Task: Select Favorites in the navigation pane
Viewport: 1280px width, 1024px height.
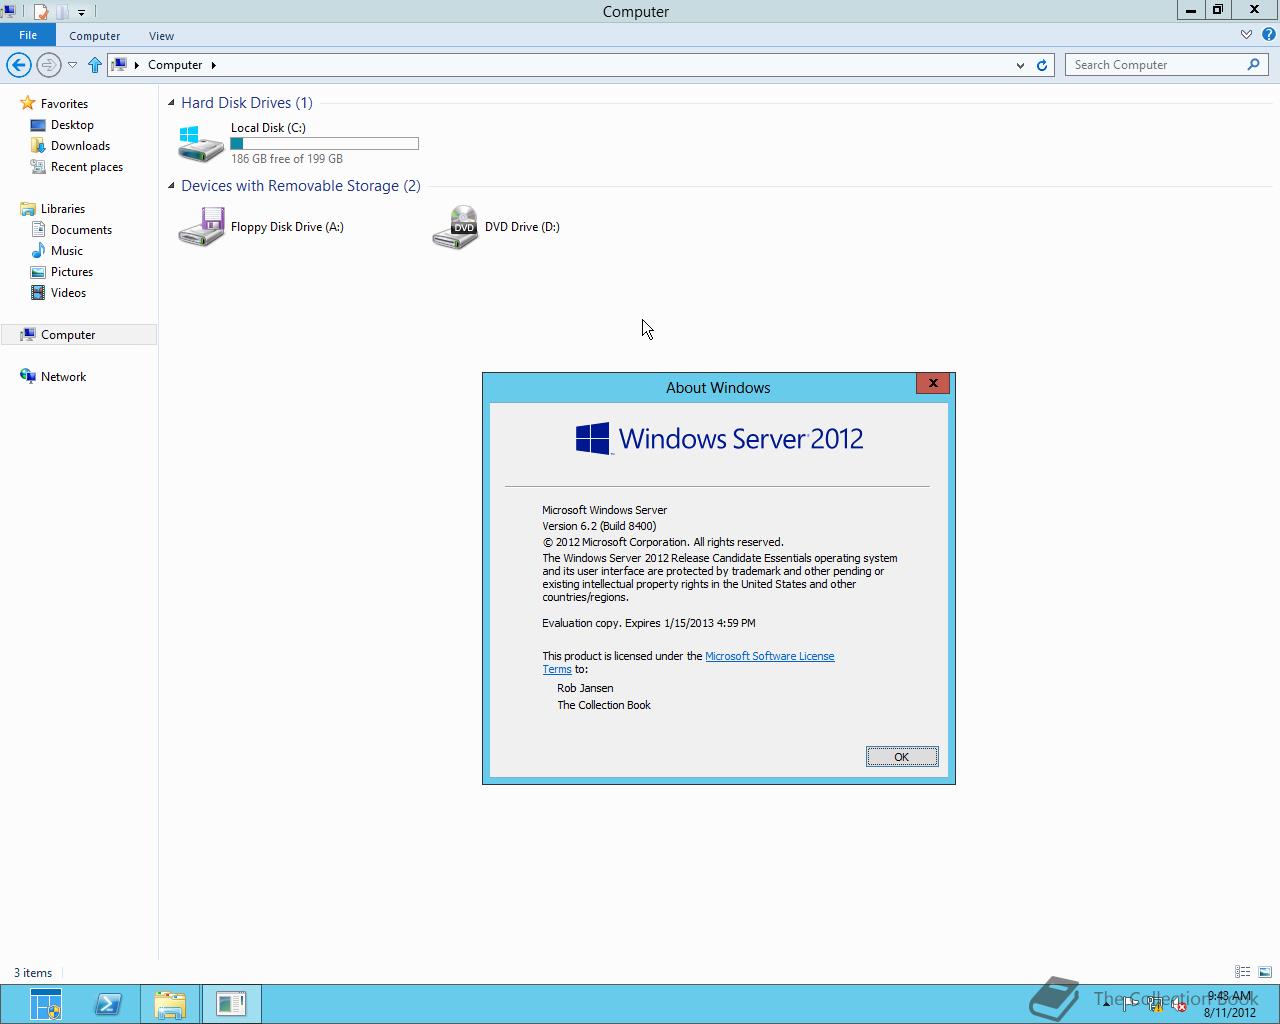Action: coord(64,104)
